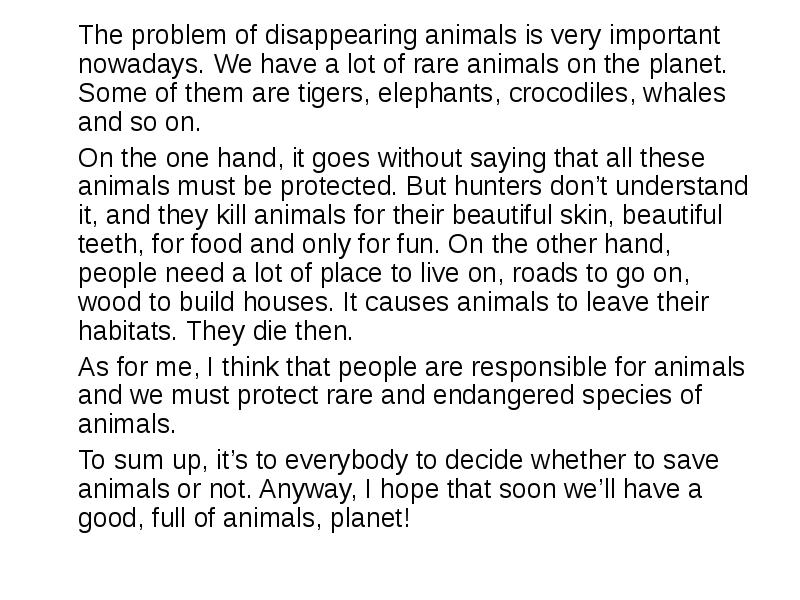Click the word 'hunters' in the text
The width and height of the screenshot is (800, 600).
(x=498, y=186)
